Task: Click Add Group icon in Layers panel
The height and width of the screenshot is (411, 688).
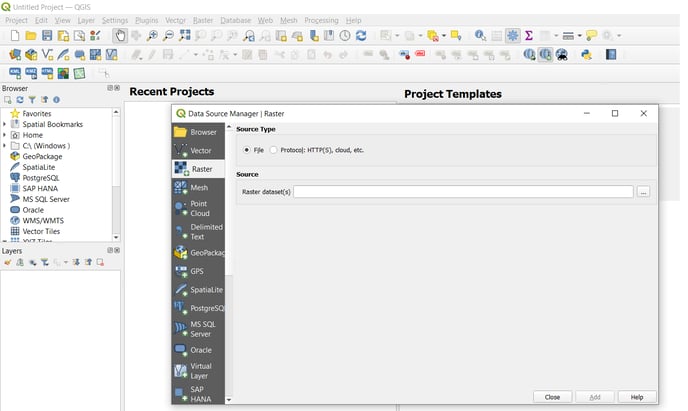Action: point(20,262)
